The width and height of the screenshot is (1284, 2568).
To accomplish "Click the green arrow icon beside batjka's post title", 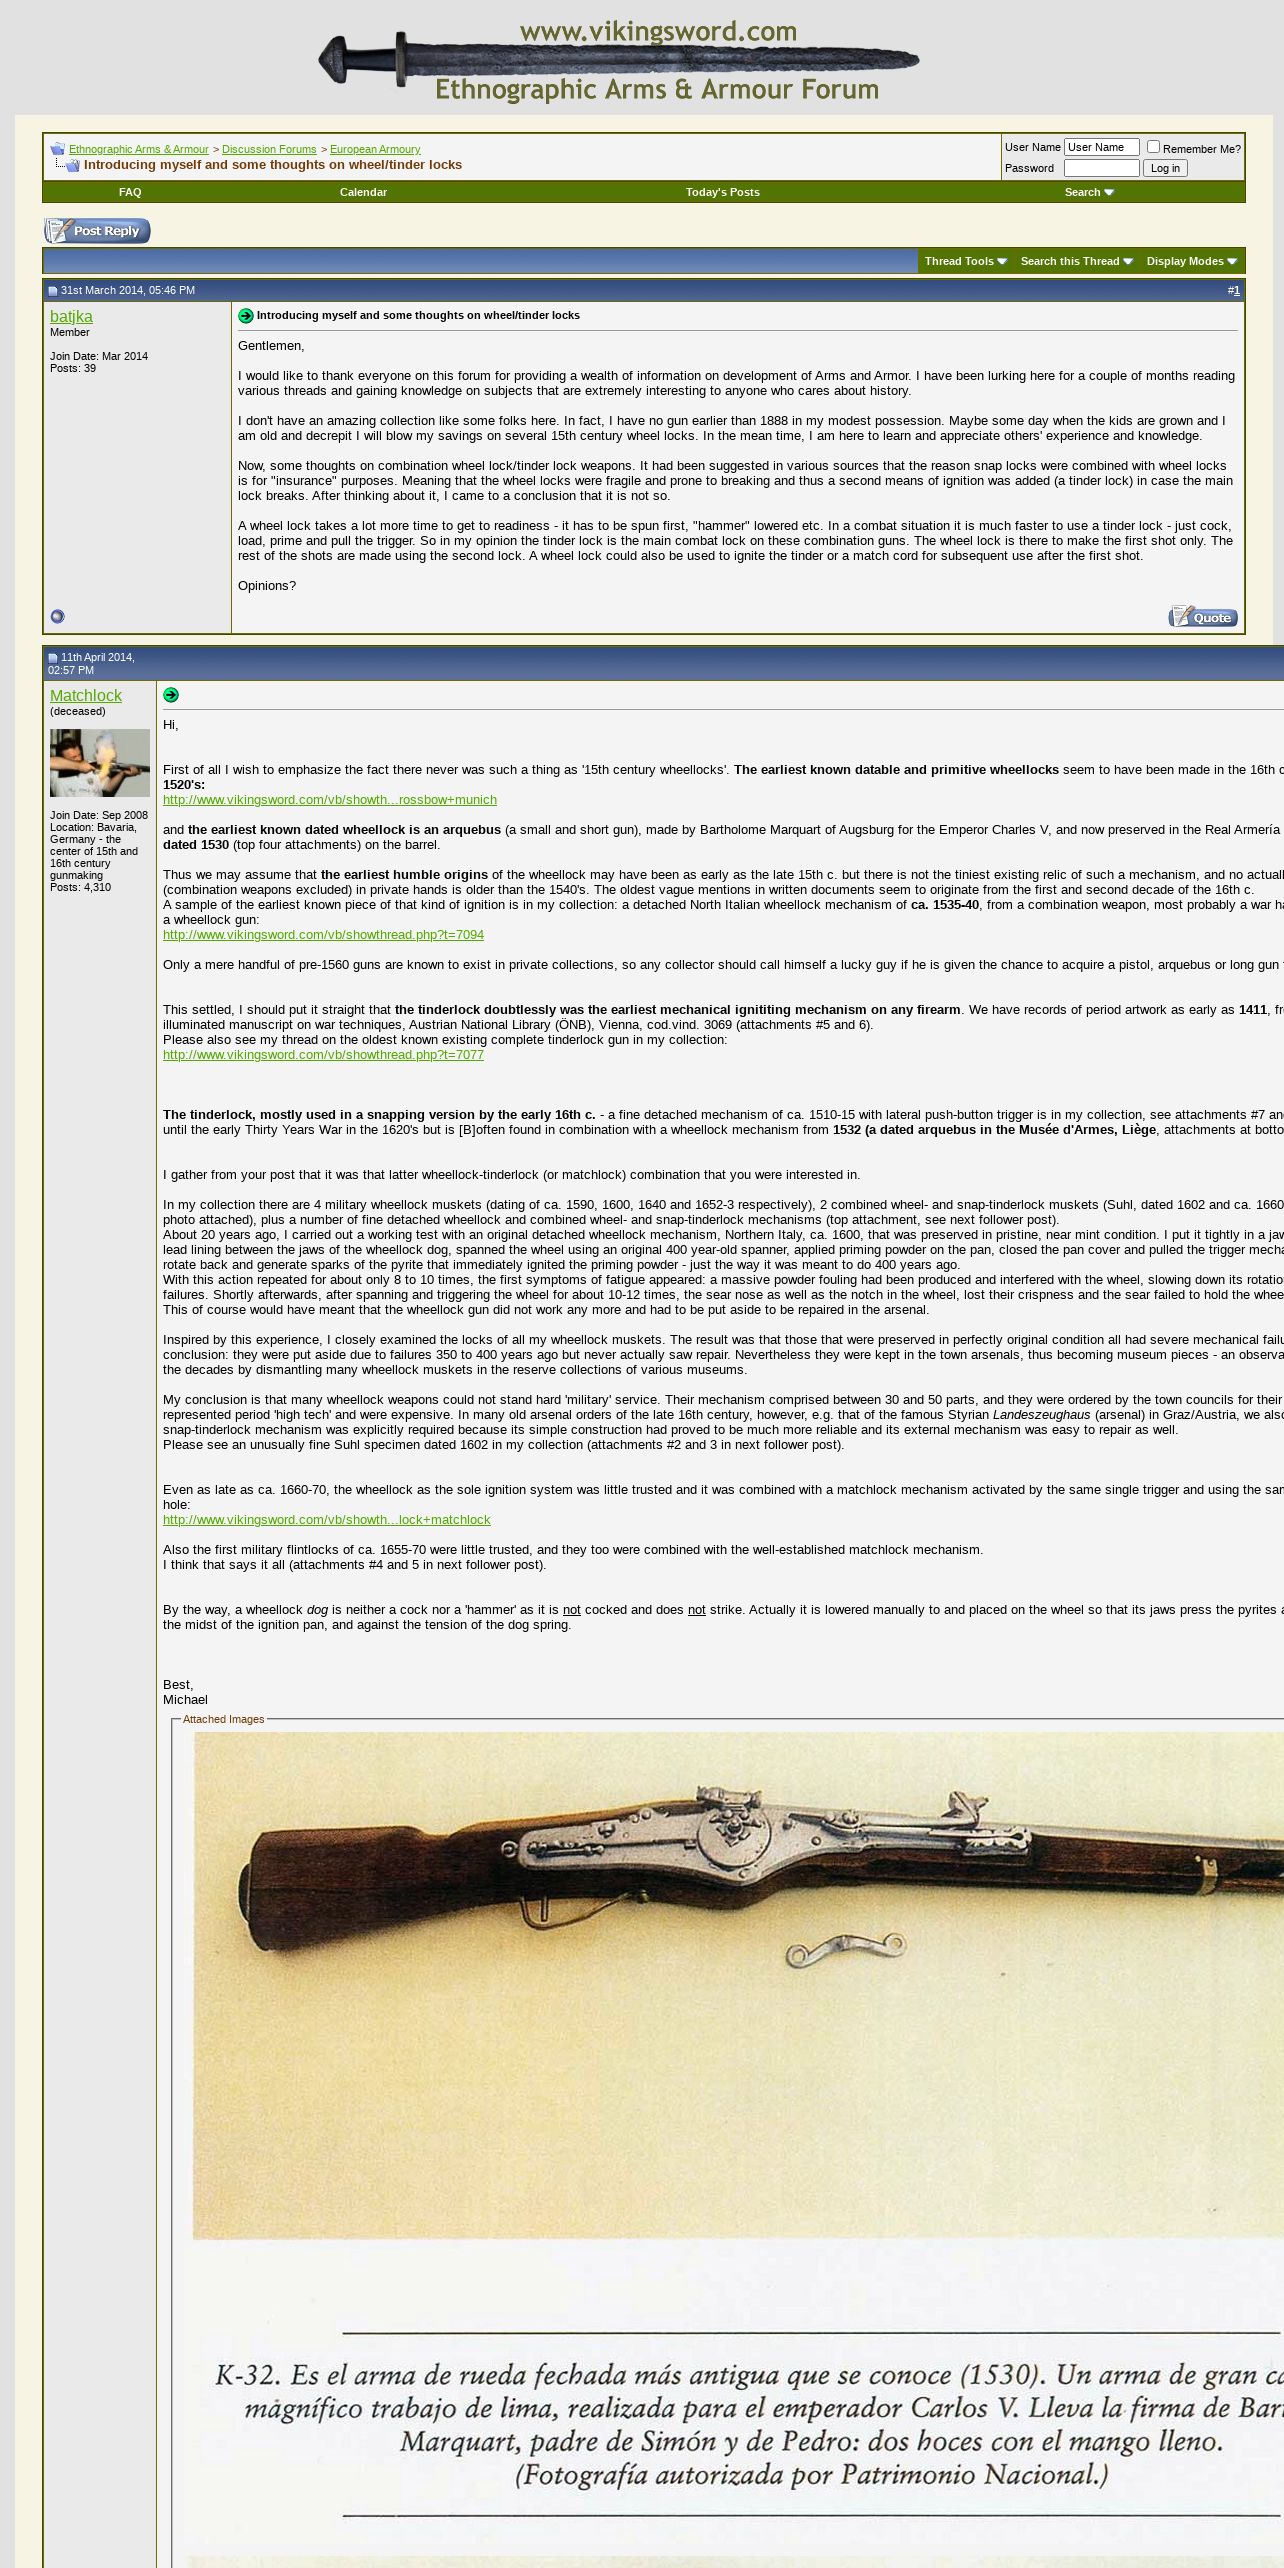I will (246, 316).
